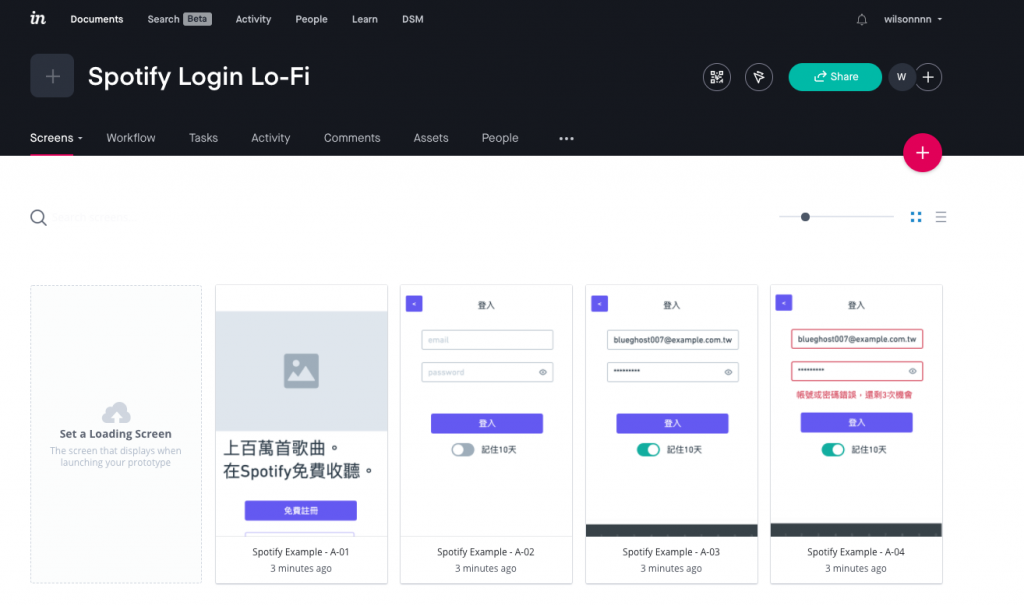Click the search magnifier icon

(39, 217)
